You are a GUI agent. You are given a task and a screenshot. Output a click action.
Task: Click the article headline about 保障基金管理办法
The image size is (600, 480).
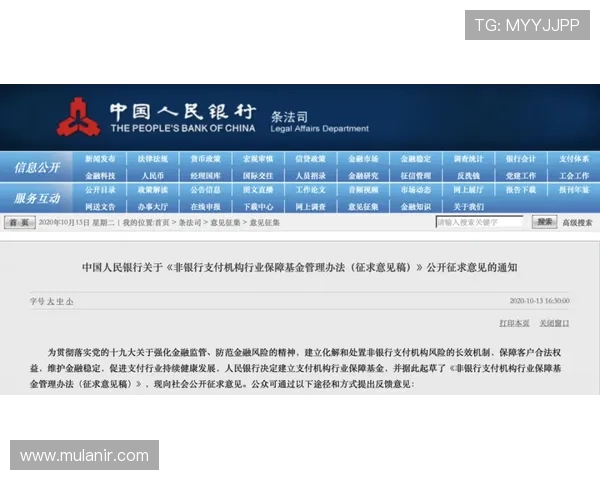pyautogui.click(x=300, y=267)
